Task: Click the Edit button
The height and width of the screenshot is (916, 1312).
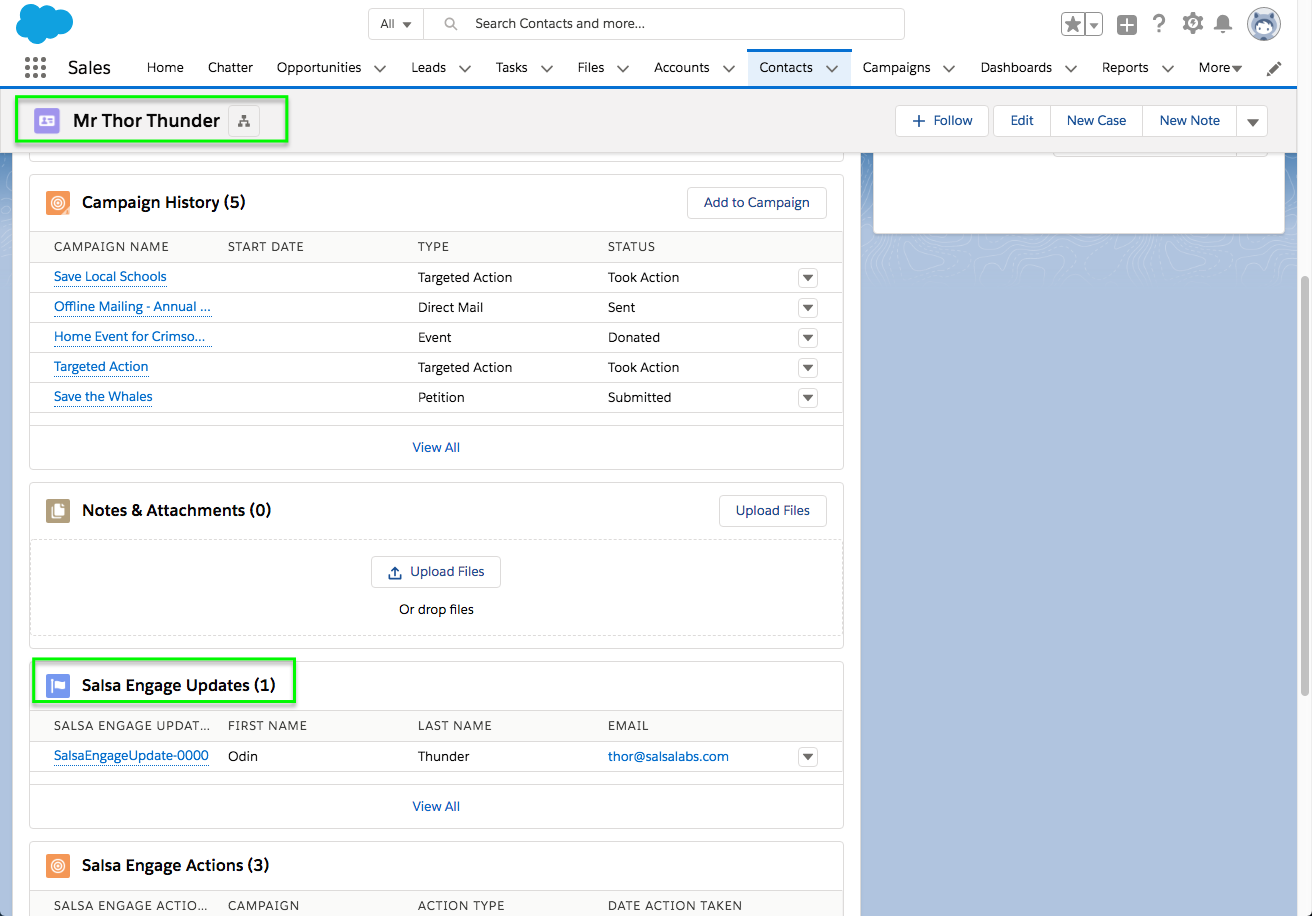Action: [1022, 121]
